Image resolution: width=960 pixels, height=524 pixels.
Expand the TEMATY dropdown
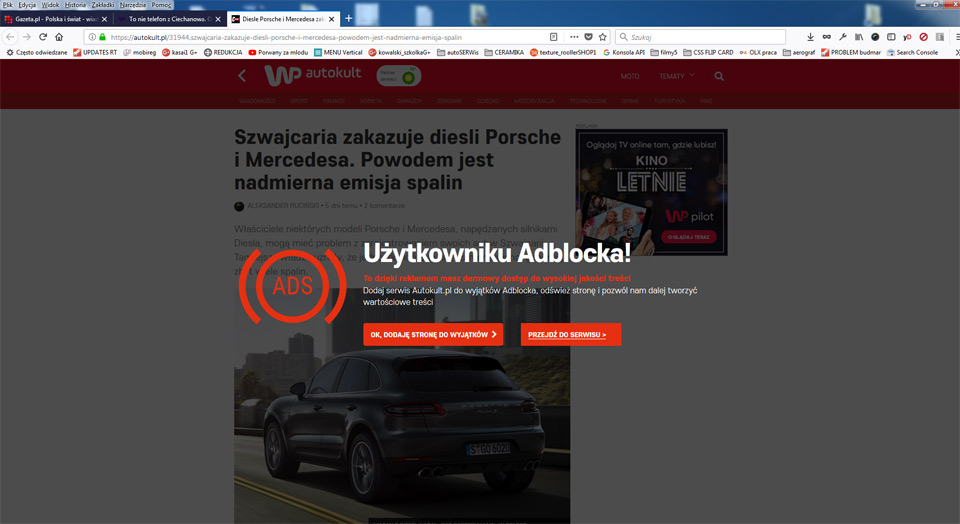677,76
